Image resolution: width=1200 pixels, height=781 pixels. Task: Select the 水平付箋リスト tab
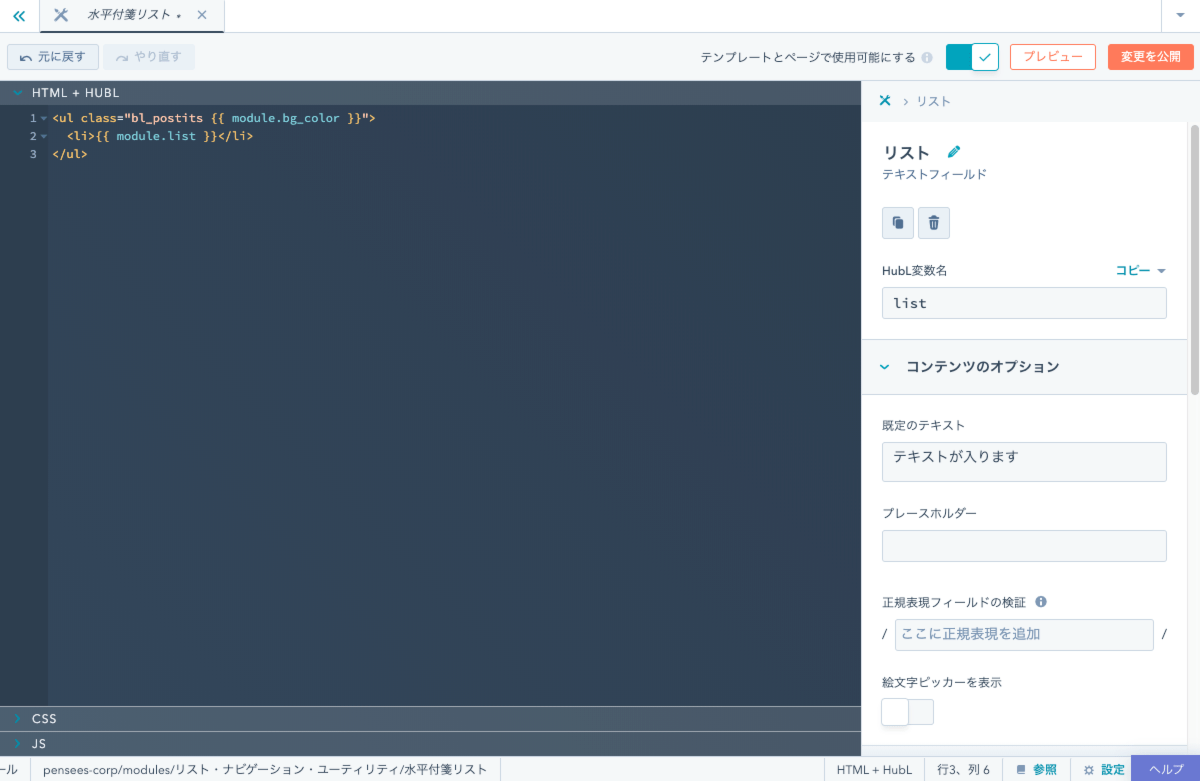tap(128, 16)
